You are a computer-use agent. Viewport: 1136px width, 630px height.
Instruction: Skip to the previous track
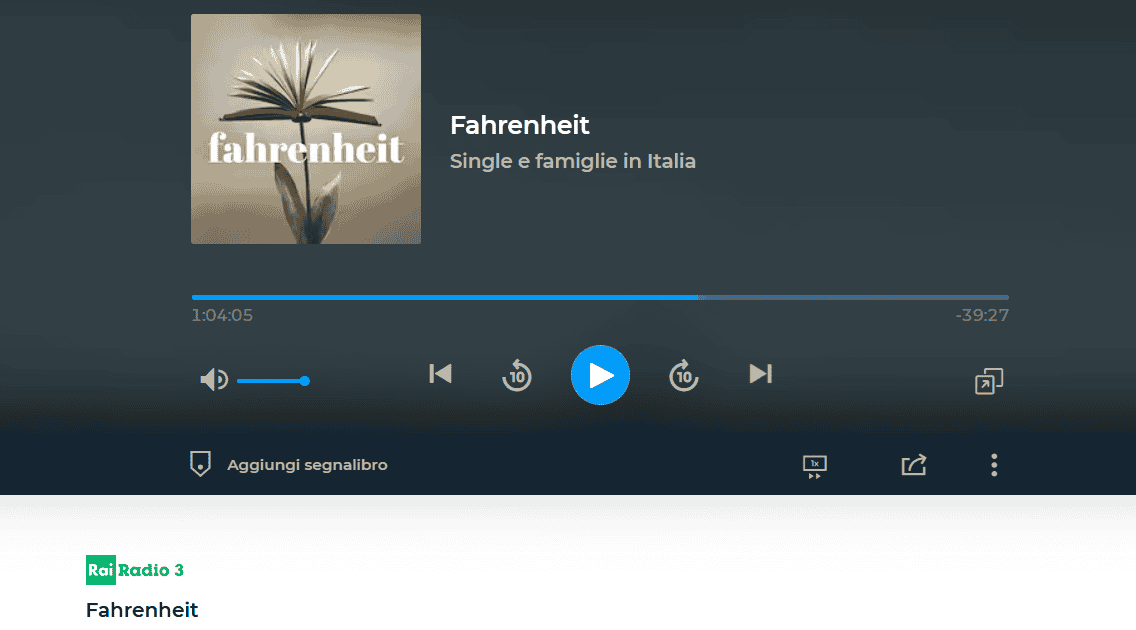click(440, 374)
